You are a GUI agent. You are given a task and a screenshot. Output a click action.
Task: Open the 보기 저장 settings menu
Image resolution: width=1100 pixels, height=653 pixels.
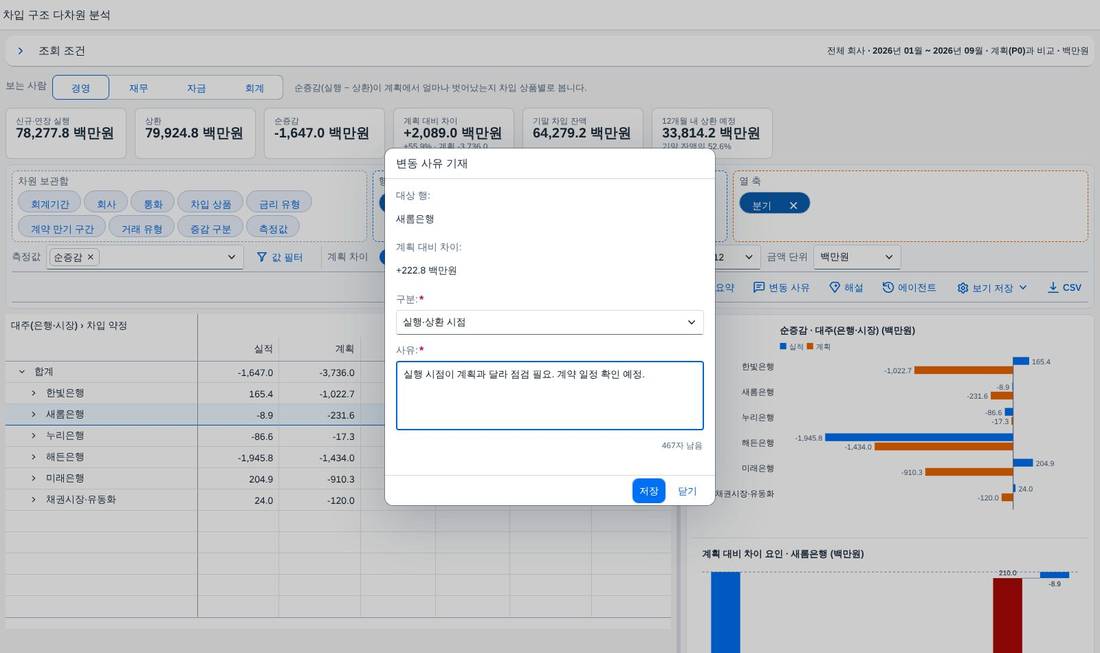(x=985, y=288)
